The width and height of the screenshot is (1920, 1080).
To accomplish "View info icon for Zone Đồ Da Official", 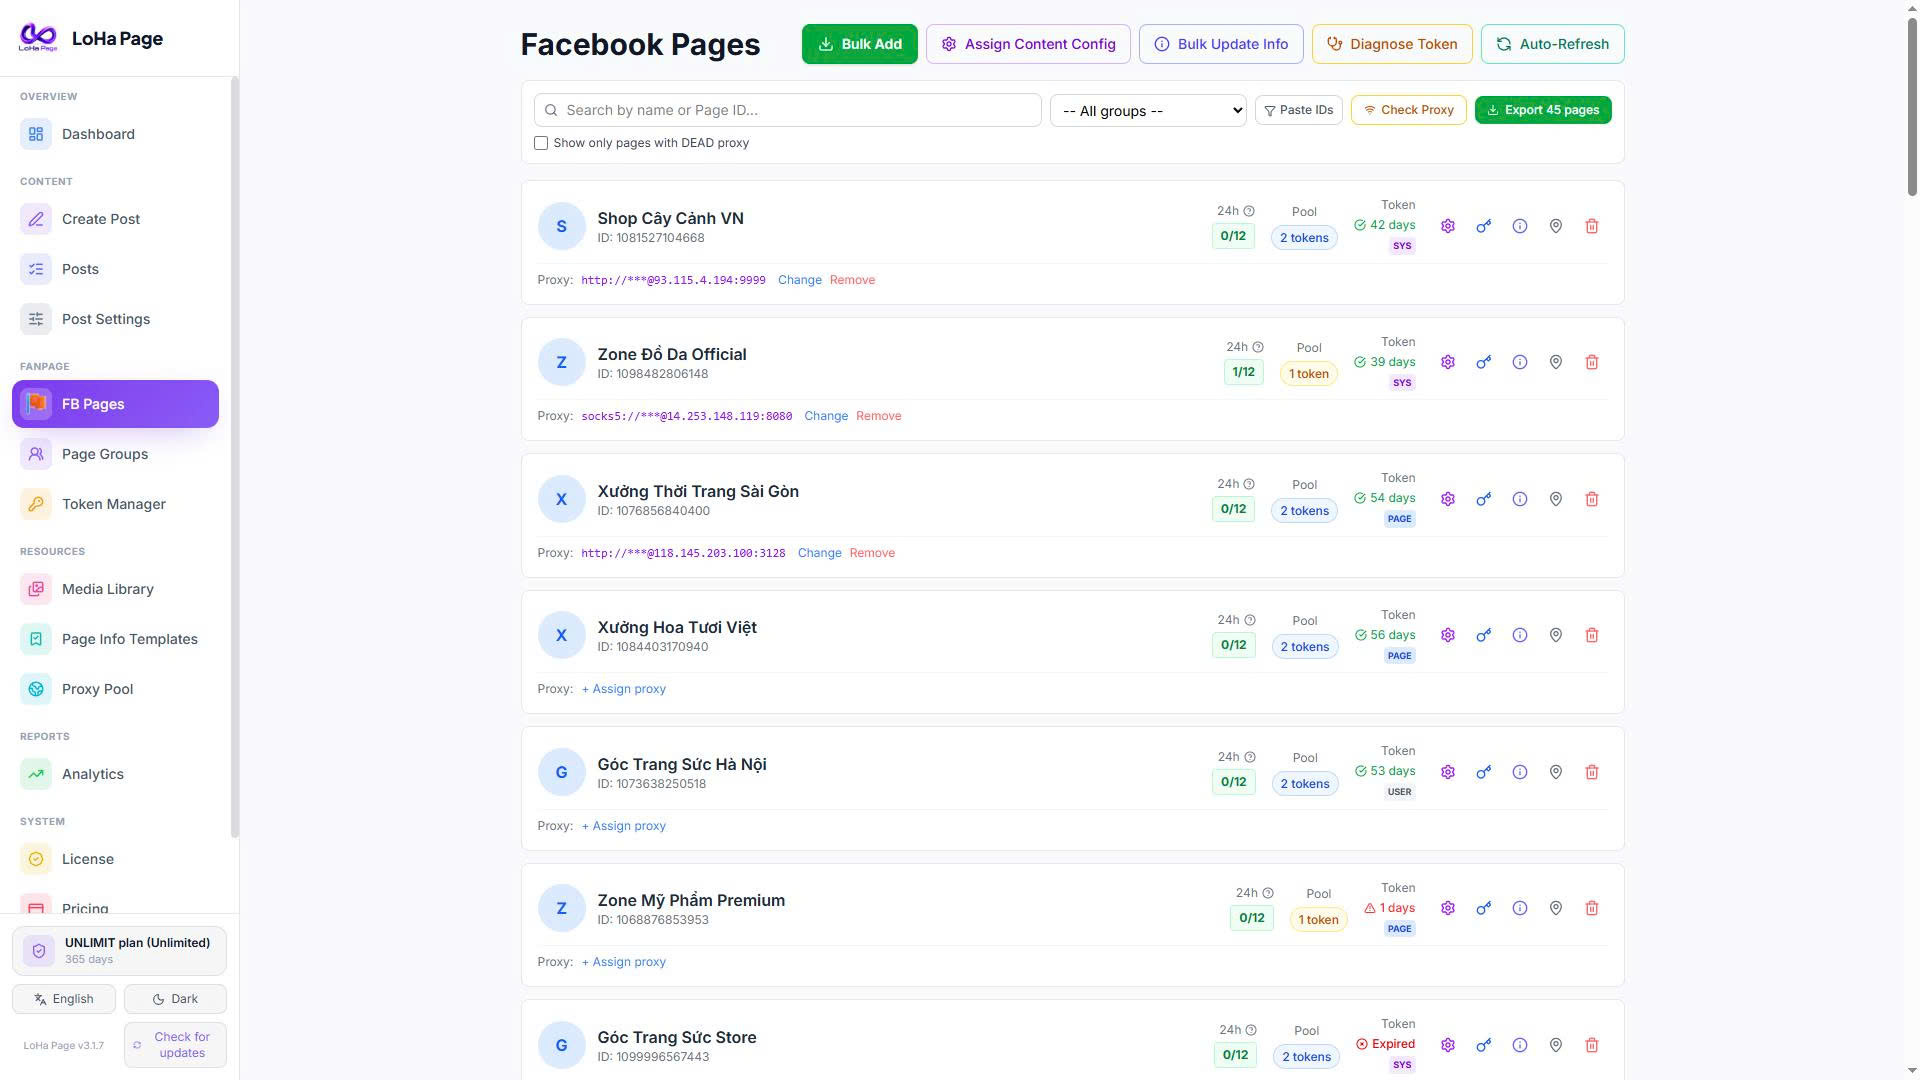I will pyautogui.click(x=1519, y=362).
